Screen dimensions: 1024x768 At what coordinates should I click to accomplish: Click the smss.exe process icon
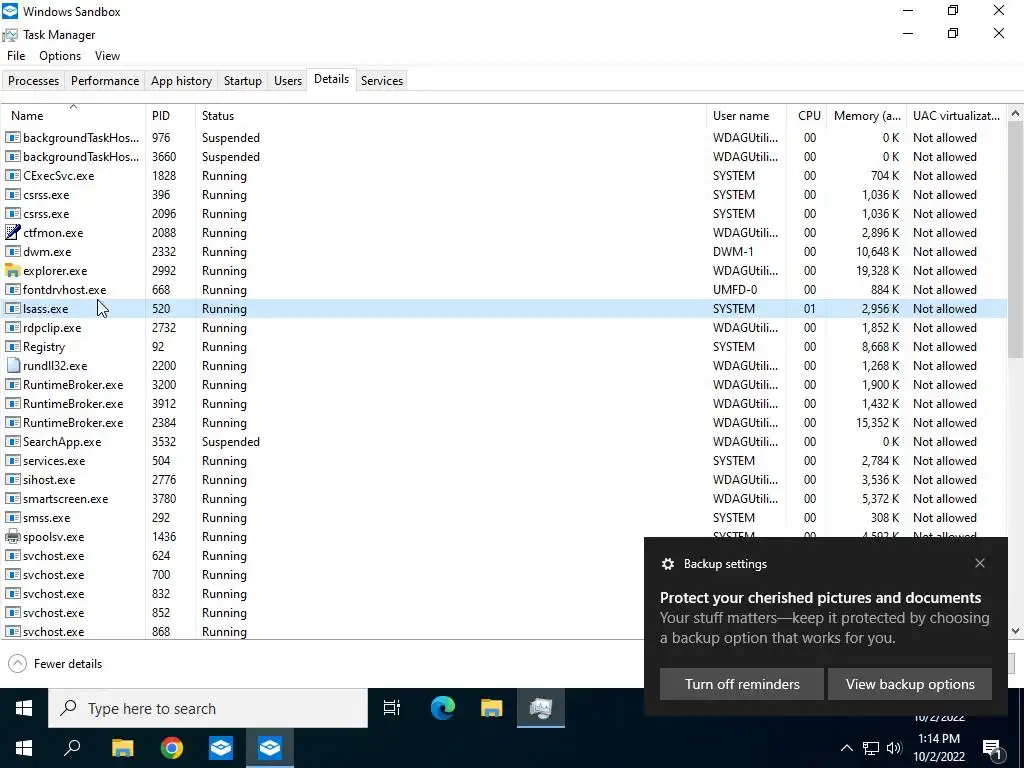[12, 518]
